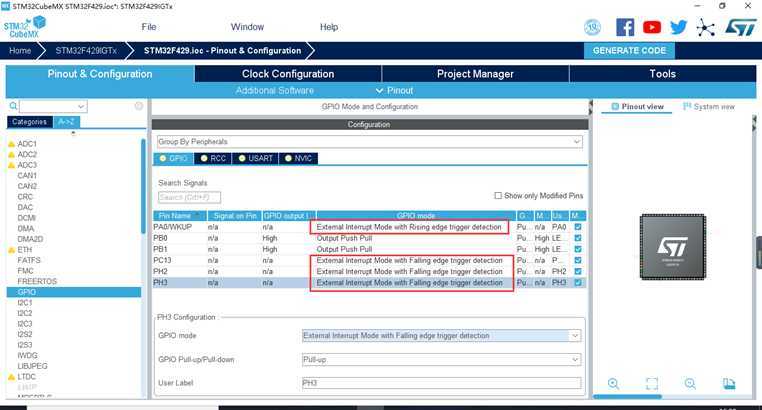
Task: Go to Home breadcrumb
Action: pyautogui.click(x=20, y=51)
